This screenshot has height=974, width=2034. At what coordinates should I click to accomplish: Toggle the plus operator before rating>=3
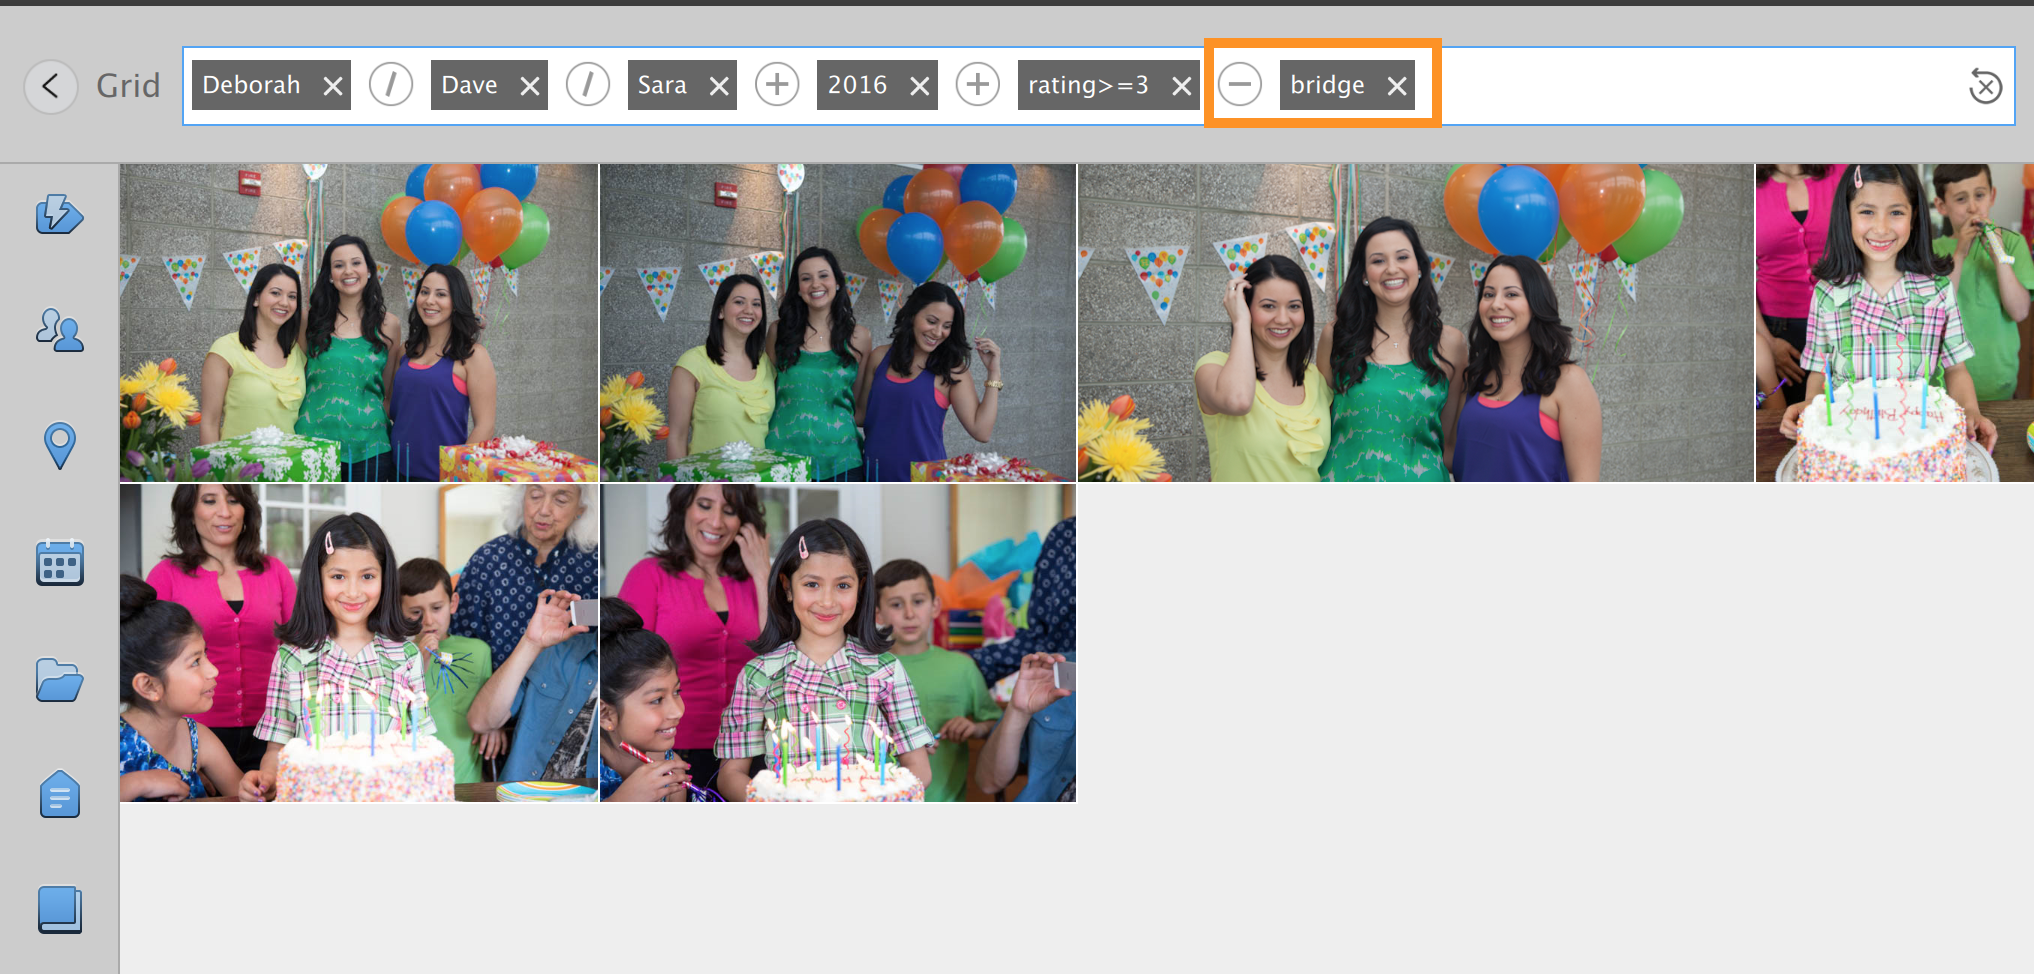pyautogui.click(x=977, y=85)
